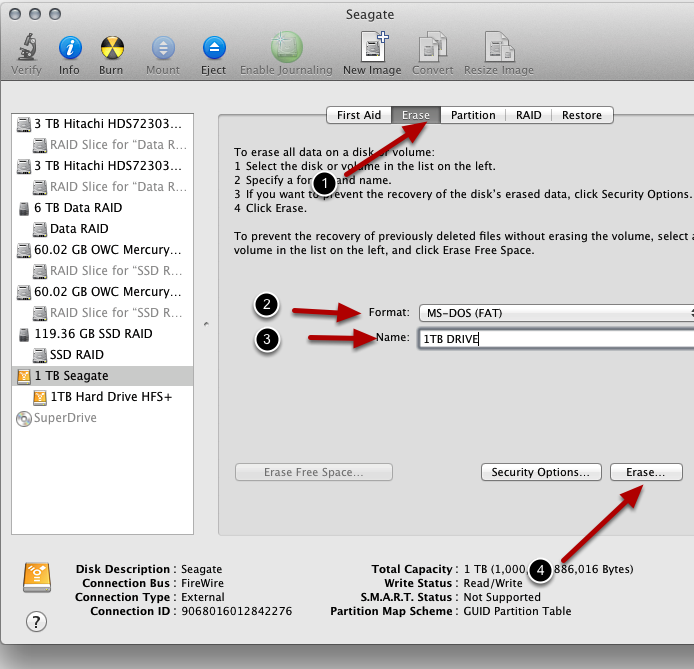
Task: Select the 119.36 GB SSD RAID disk
Action: (93, 334)
